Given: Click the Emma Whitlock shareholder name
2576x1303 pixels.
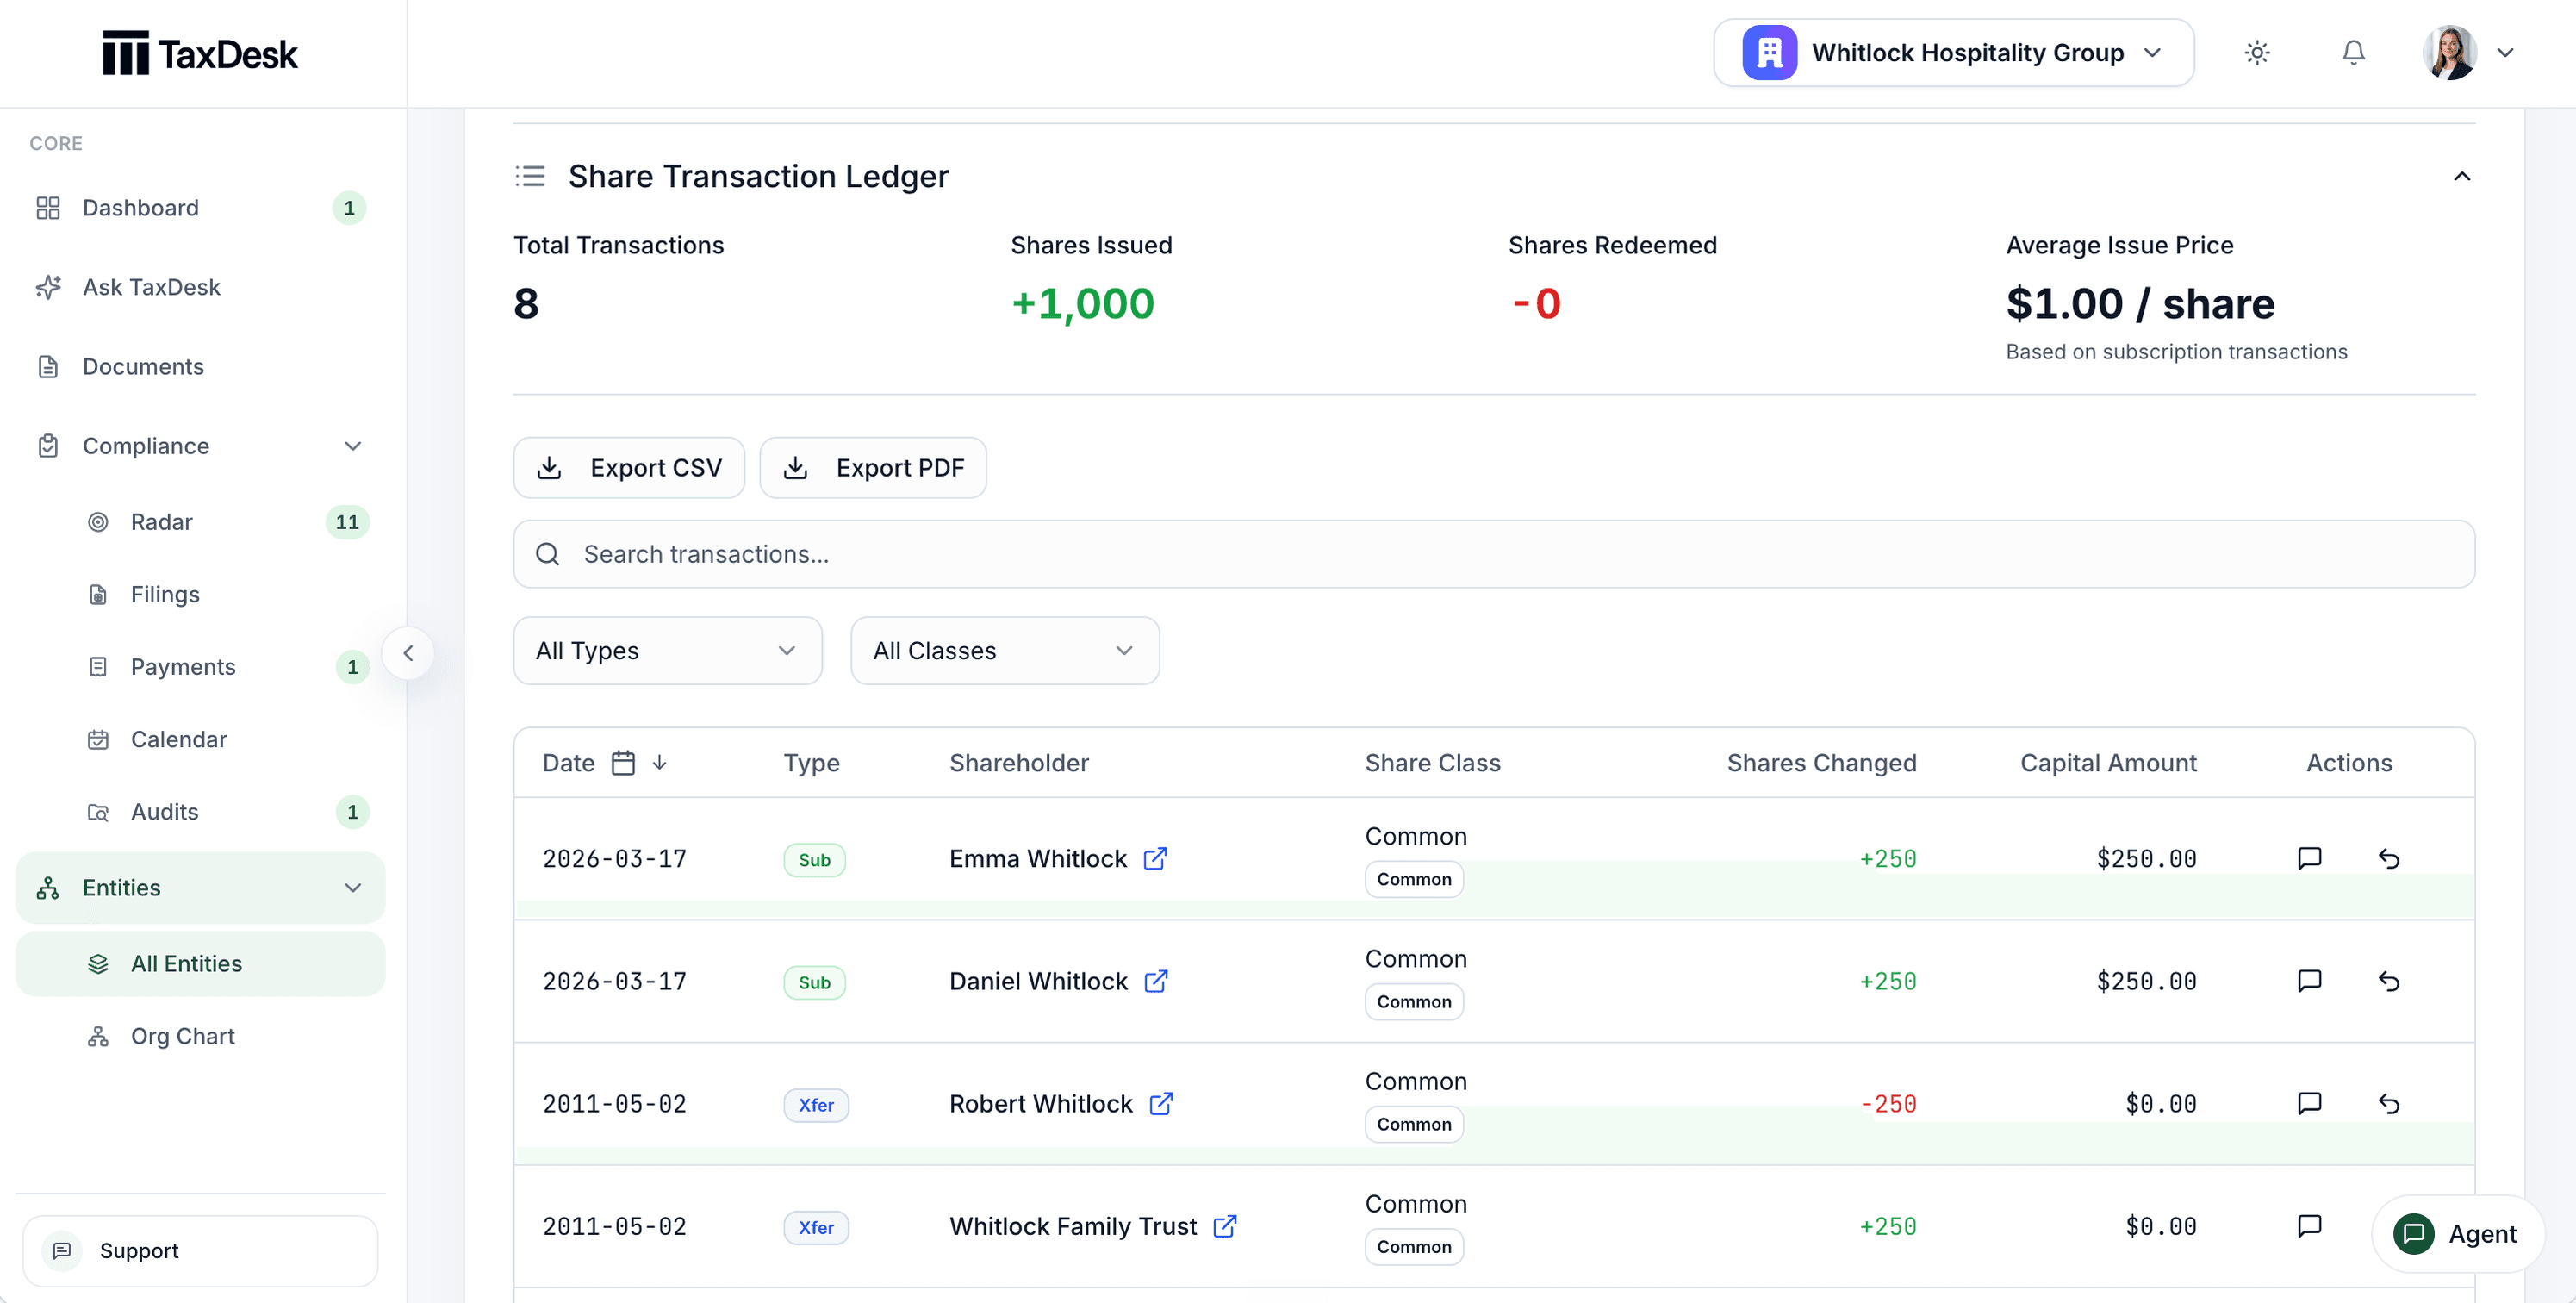Looking at the screenshot, I should click(x=1037, y=859).
